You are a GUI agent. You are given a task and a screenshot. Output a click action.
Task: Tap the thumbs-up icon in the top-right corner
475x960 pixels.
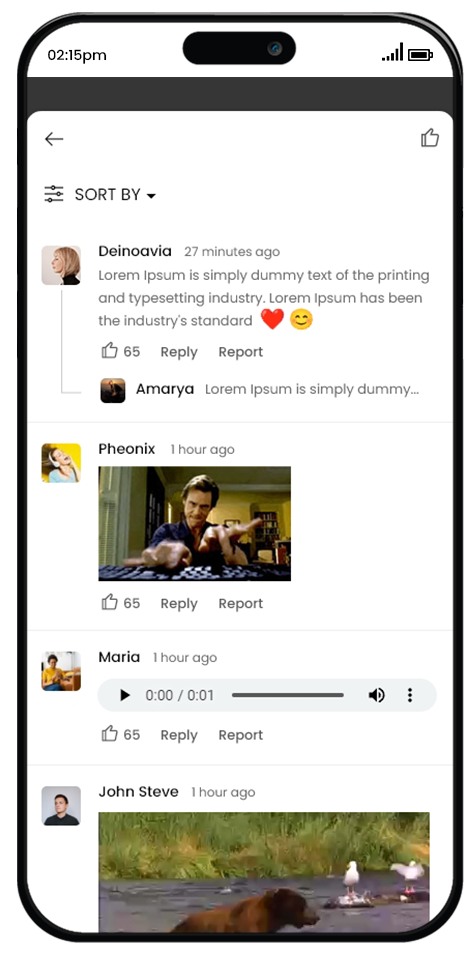point(430,138)
